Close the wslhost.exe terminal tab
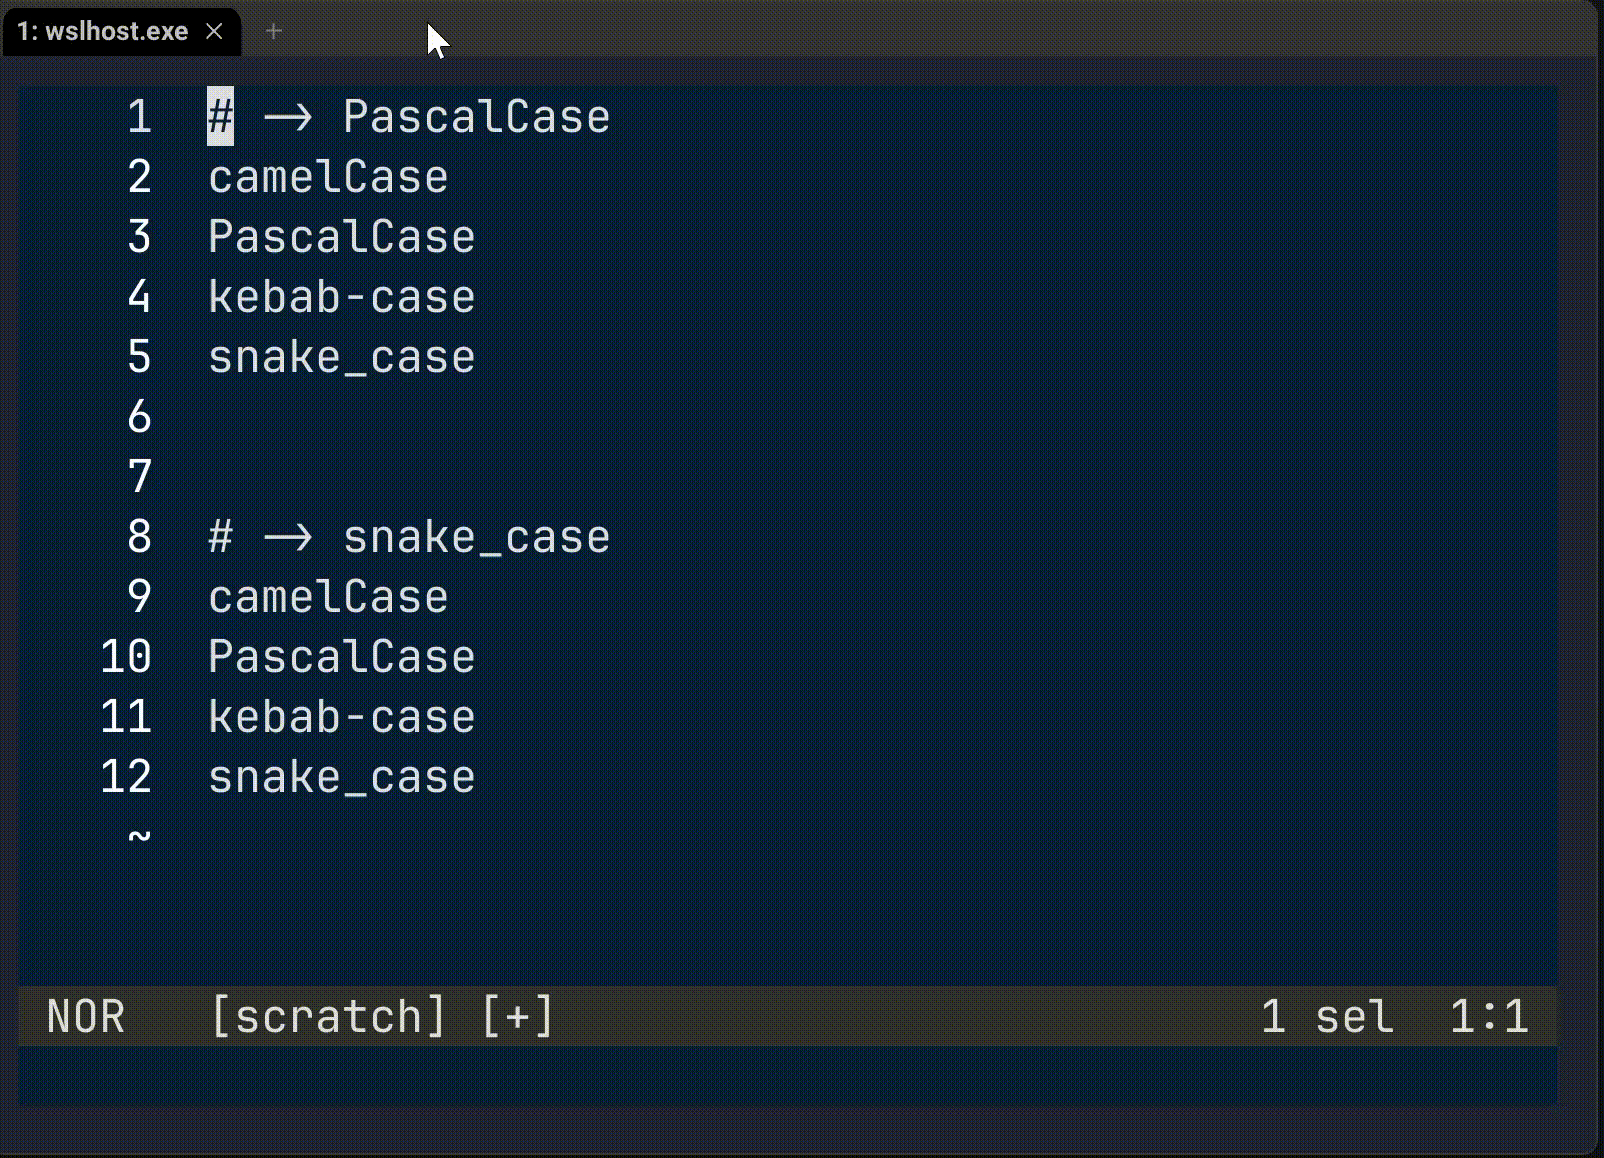Image resolution: width=1604 pixels, height=1158 pixels. 213,31
